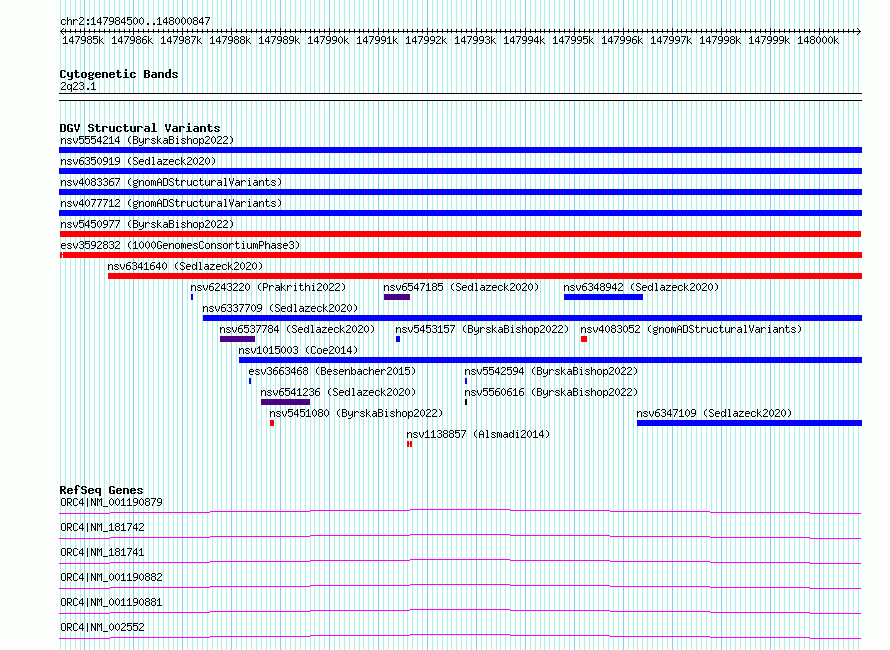Open nsv4083367 (gnomADStructuralVariants) label
The image size is (890, 650).
pos(171,182)
